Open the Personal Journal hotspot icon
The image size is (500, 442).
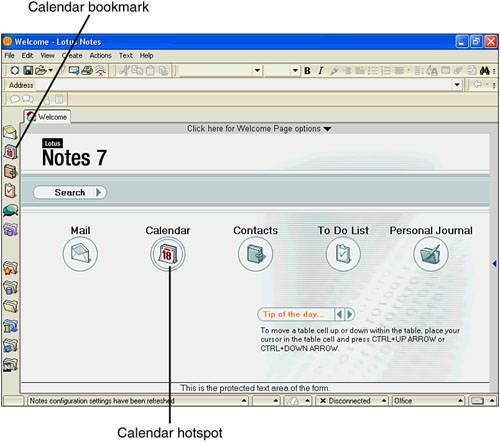pos(431,254)
